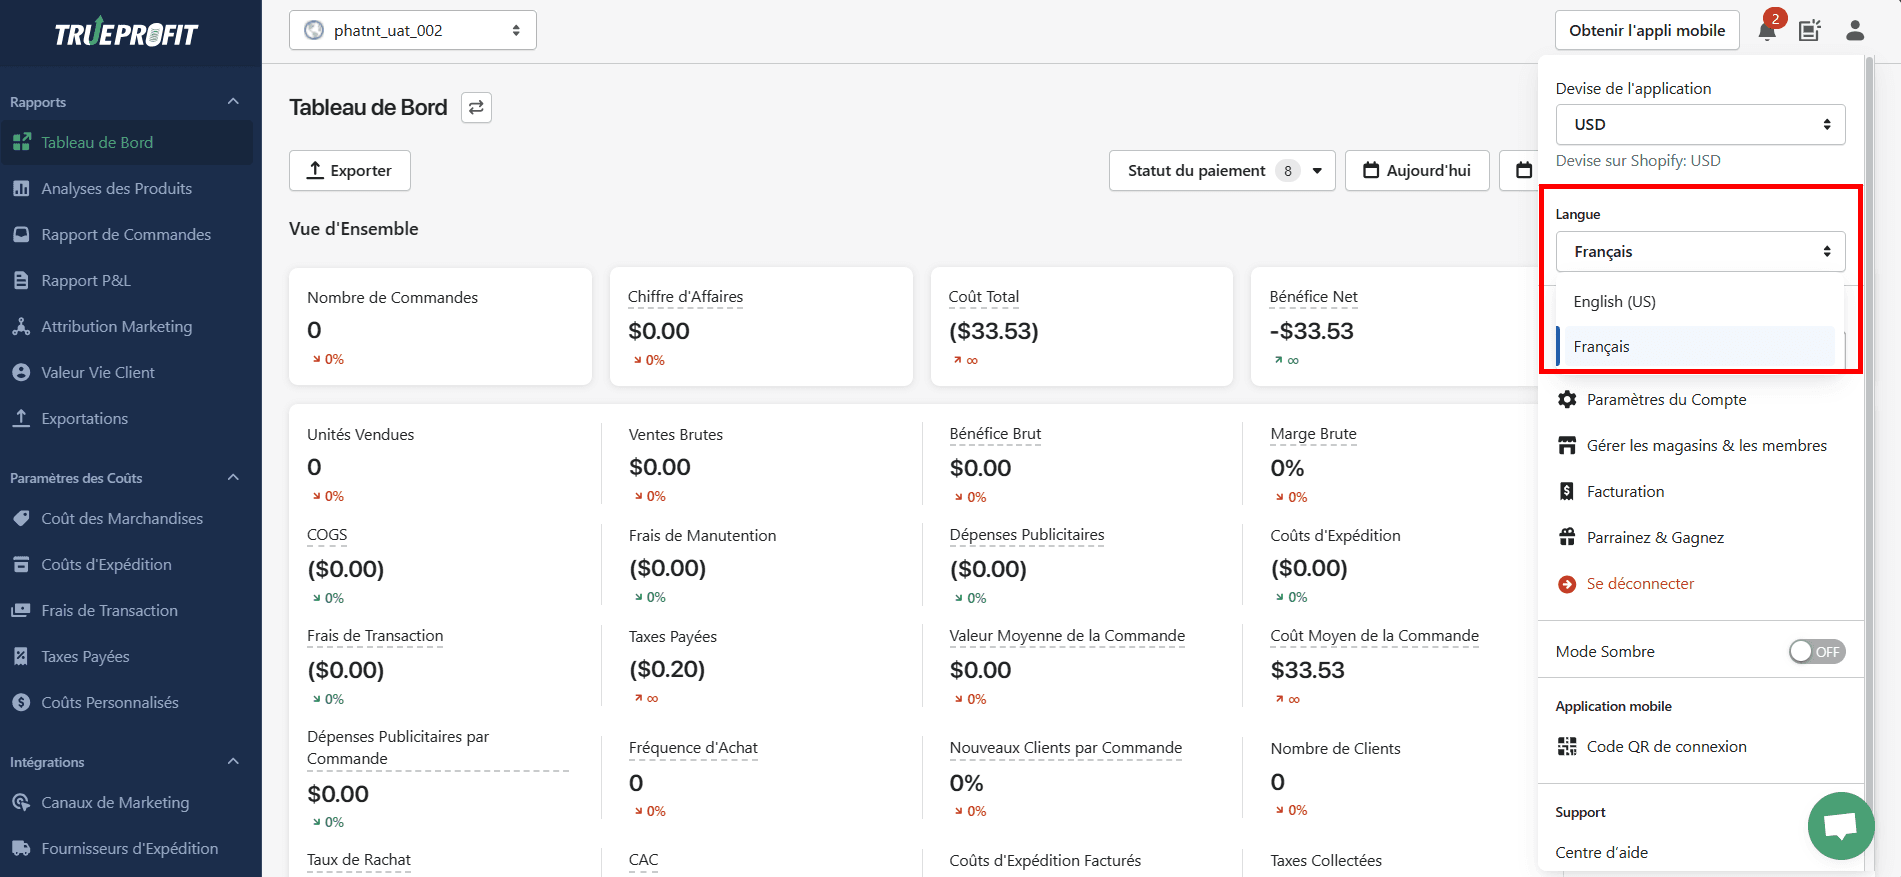Click the TrueProfit logo

[x=126, y=34]
